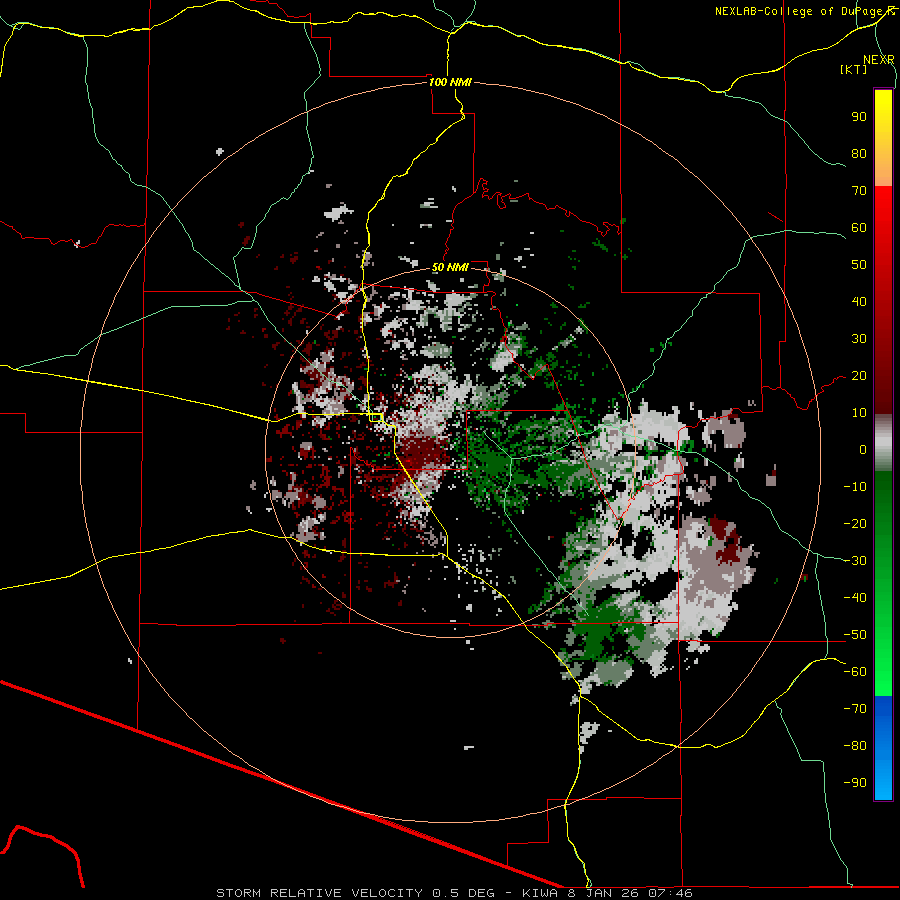Screen dimensions: 900x900
Task: Click the 80 value on velocity scale
Action: (x=859, y=154)
